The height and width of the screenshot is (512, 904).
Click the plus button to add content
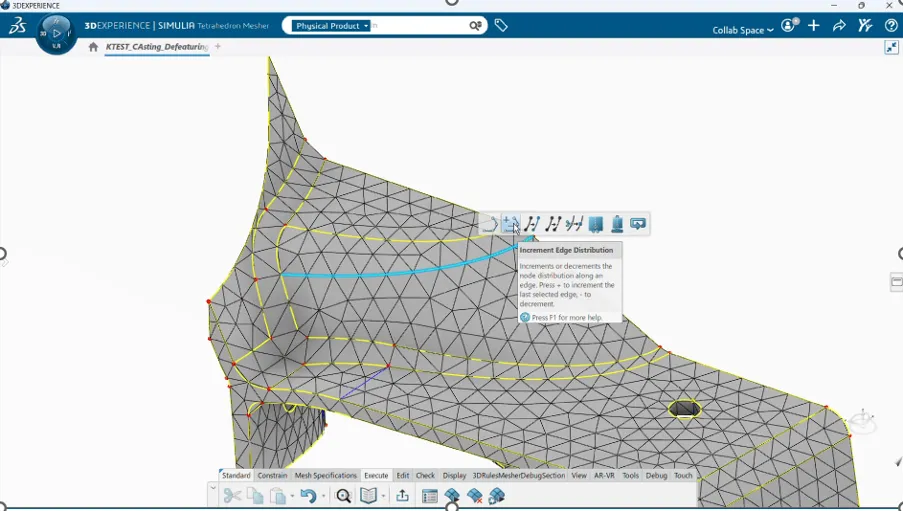click(x=814, y=27)
